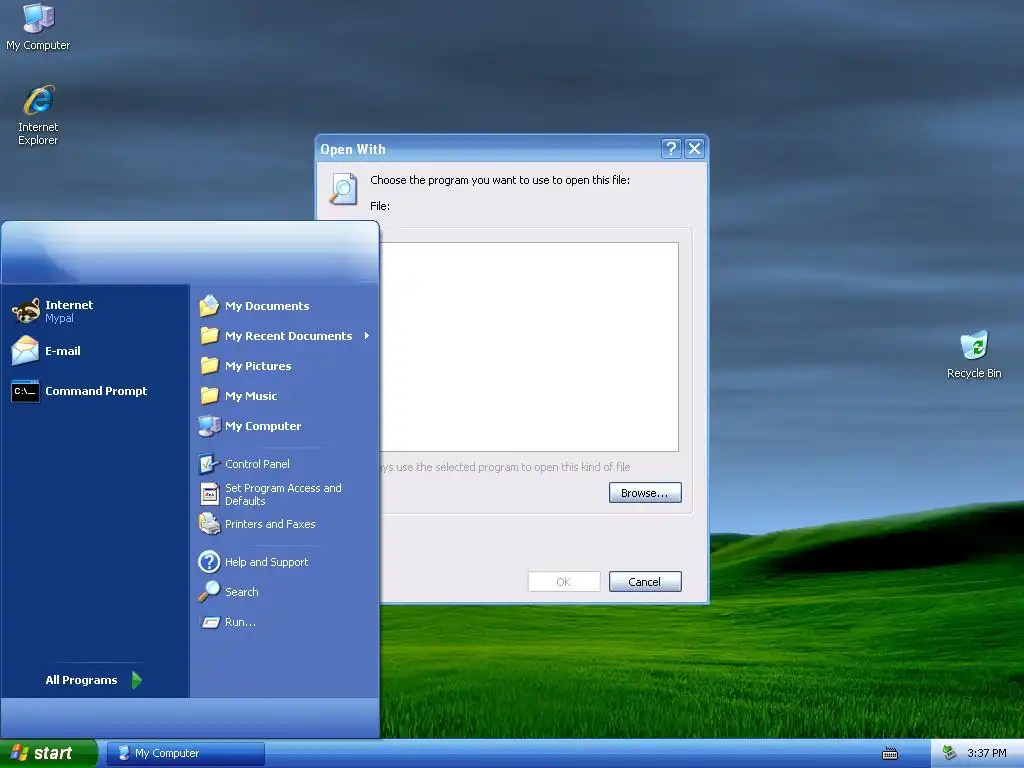Click the My Music folder icon
Viewport: 1024px width, 768px height.
coord(209,396)
